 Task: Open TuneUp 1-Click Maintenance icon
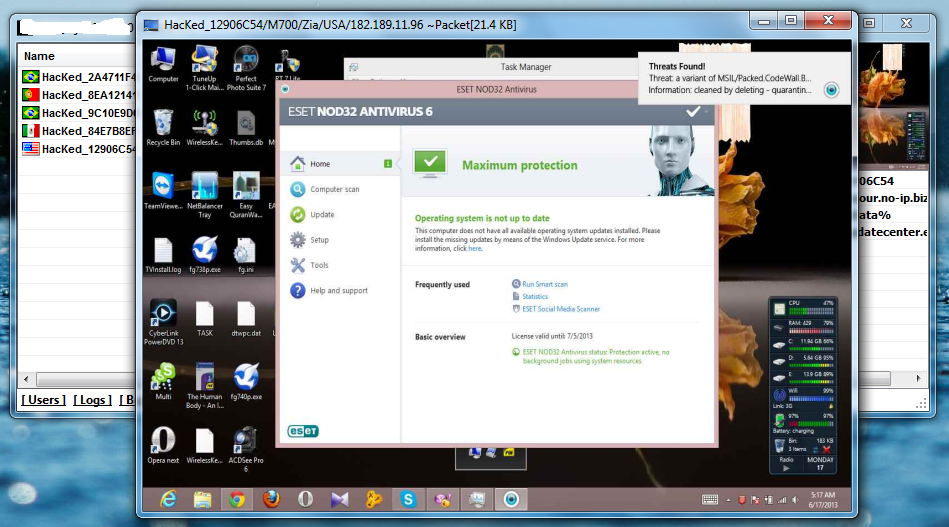pos(205,68)
